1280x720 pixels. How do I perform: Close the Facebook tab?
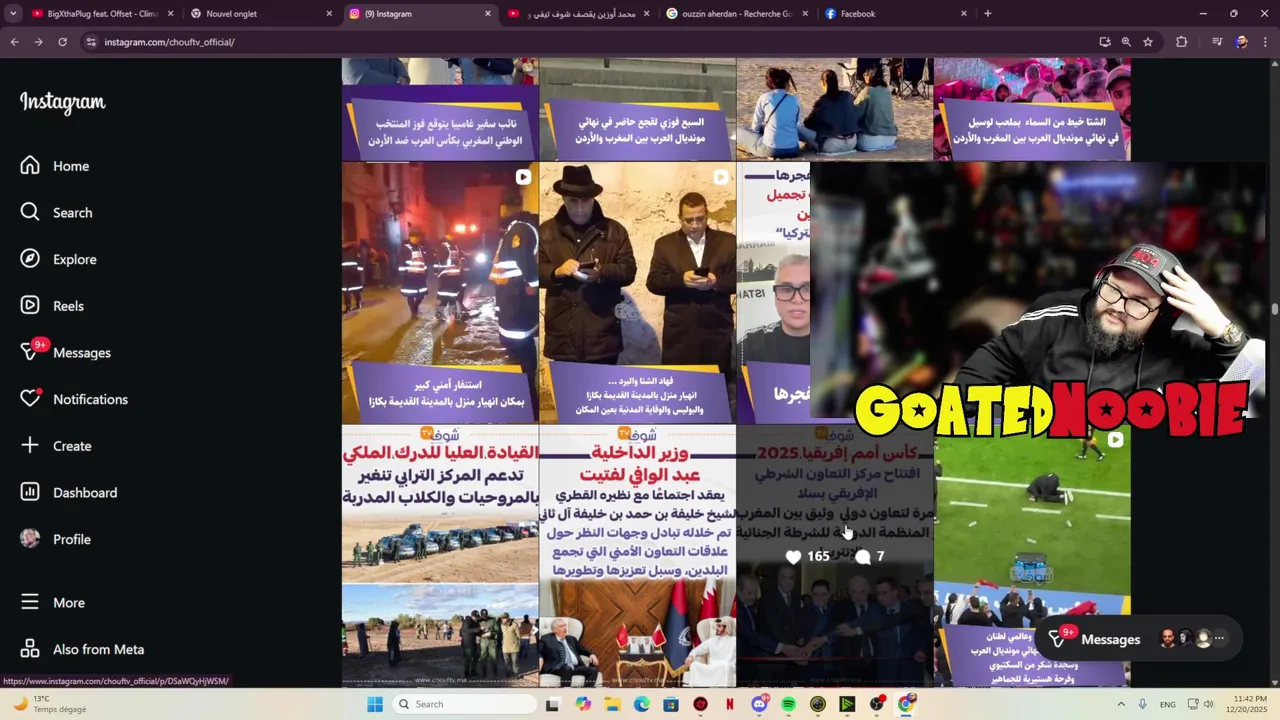(964, 14)
